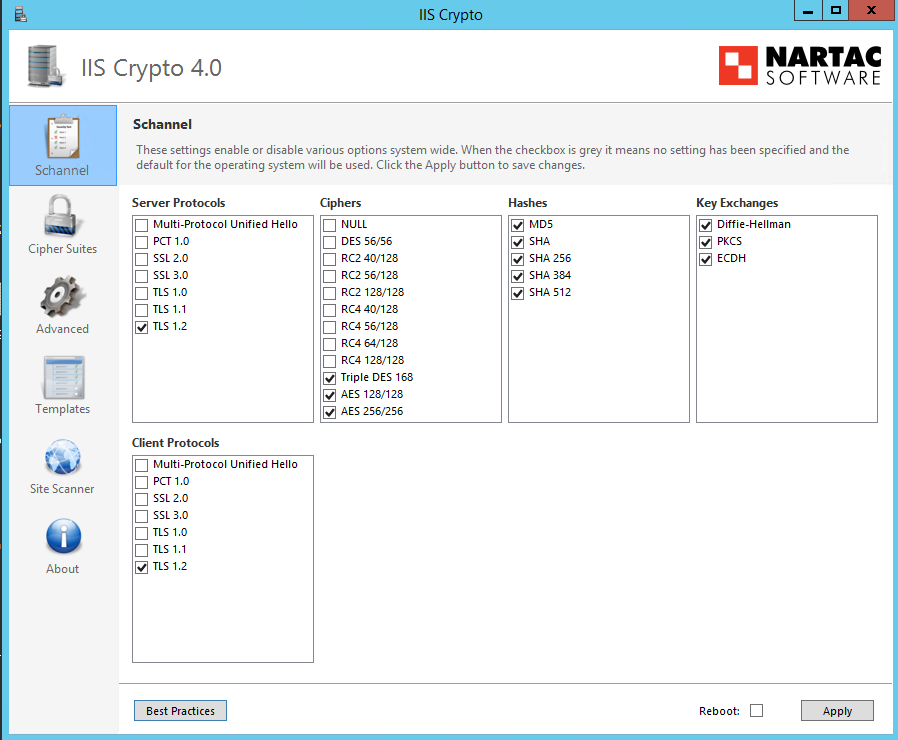898x740 pixels.
Task: Click the Nartac Software logo
Action: tap(800, 66)
